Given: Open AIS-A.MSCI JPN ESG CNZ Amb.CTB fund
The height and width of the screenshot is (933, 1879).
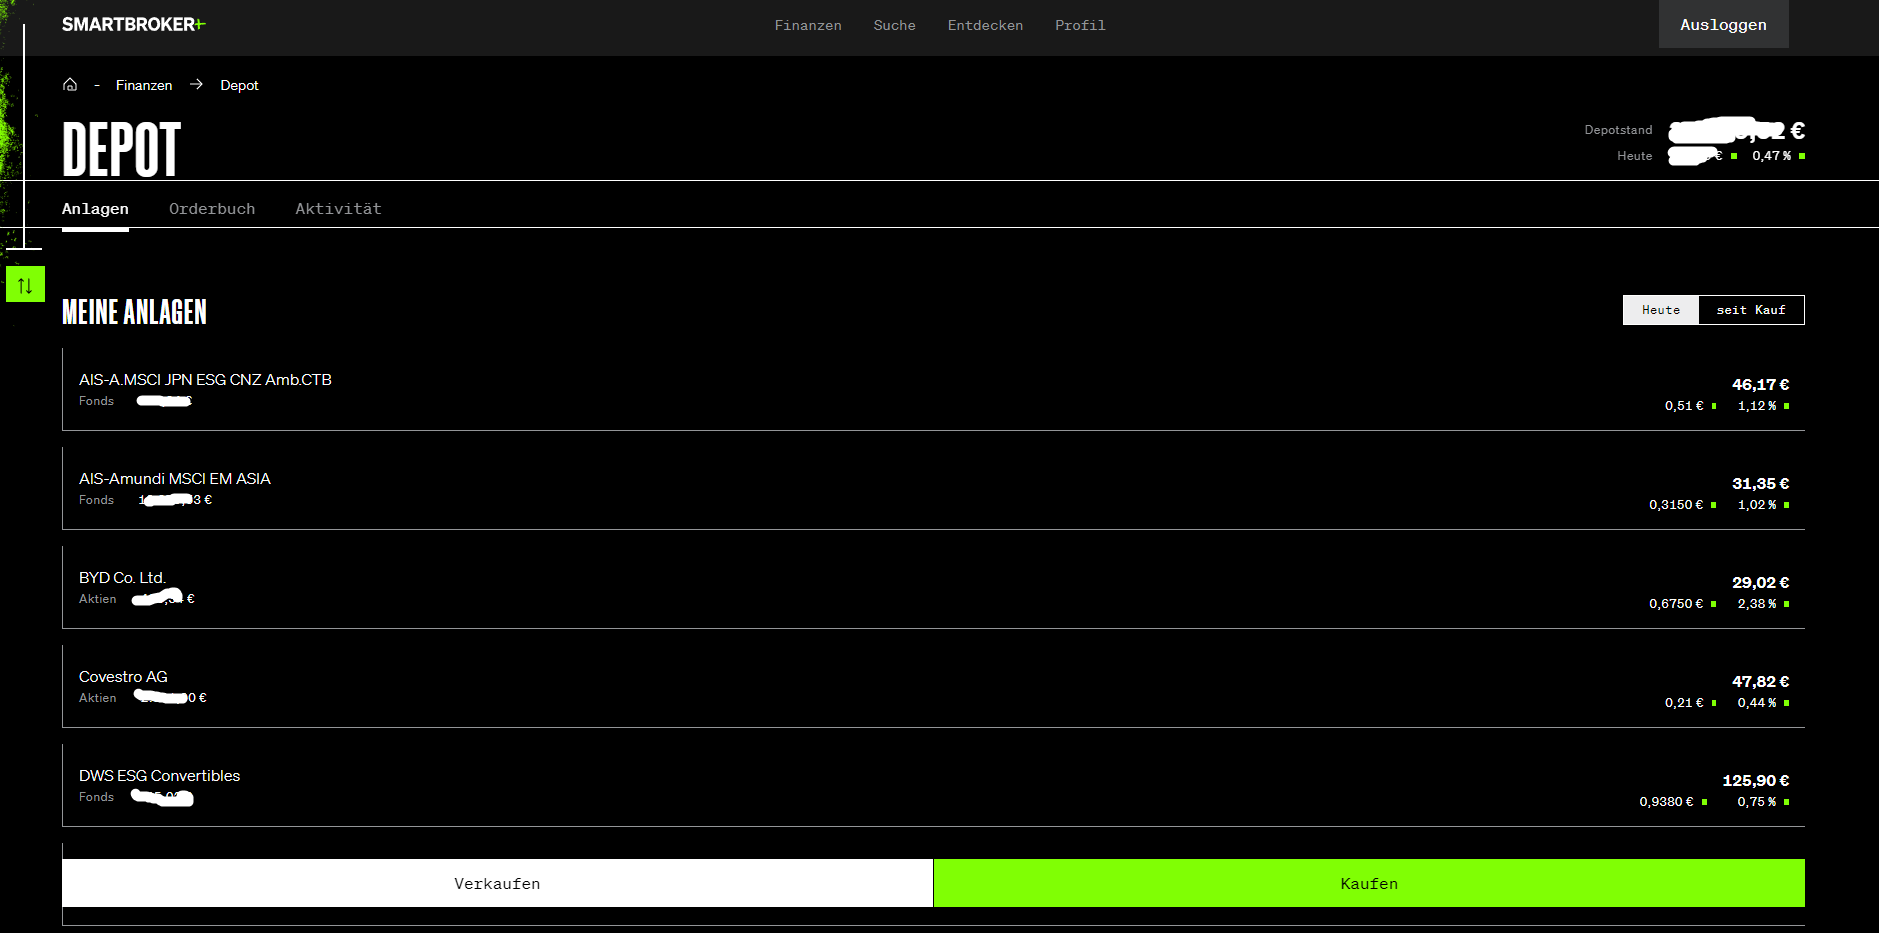Looking at the screenshot, I should 933,389.
